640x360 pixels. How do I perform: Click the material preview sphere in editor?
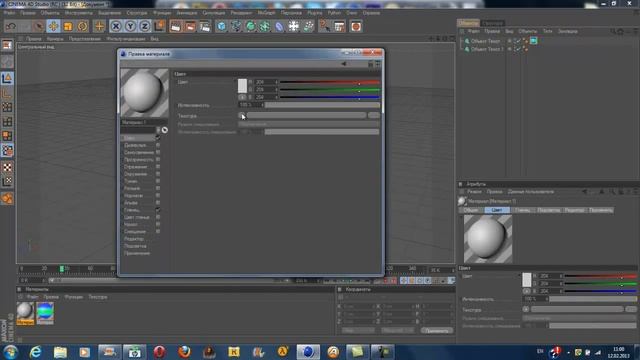point(144,93)
